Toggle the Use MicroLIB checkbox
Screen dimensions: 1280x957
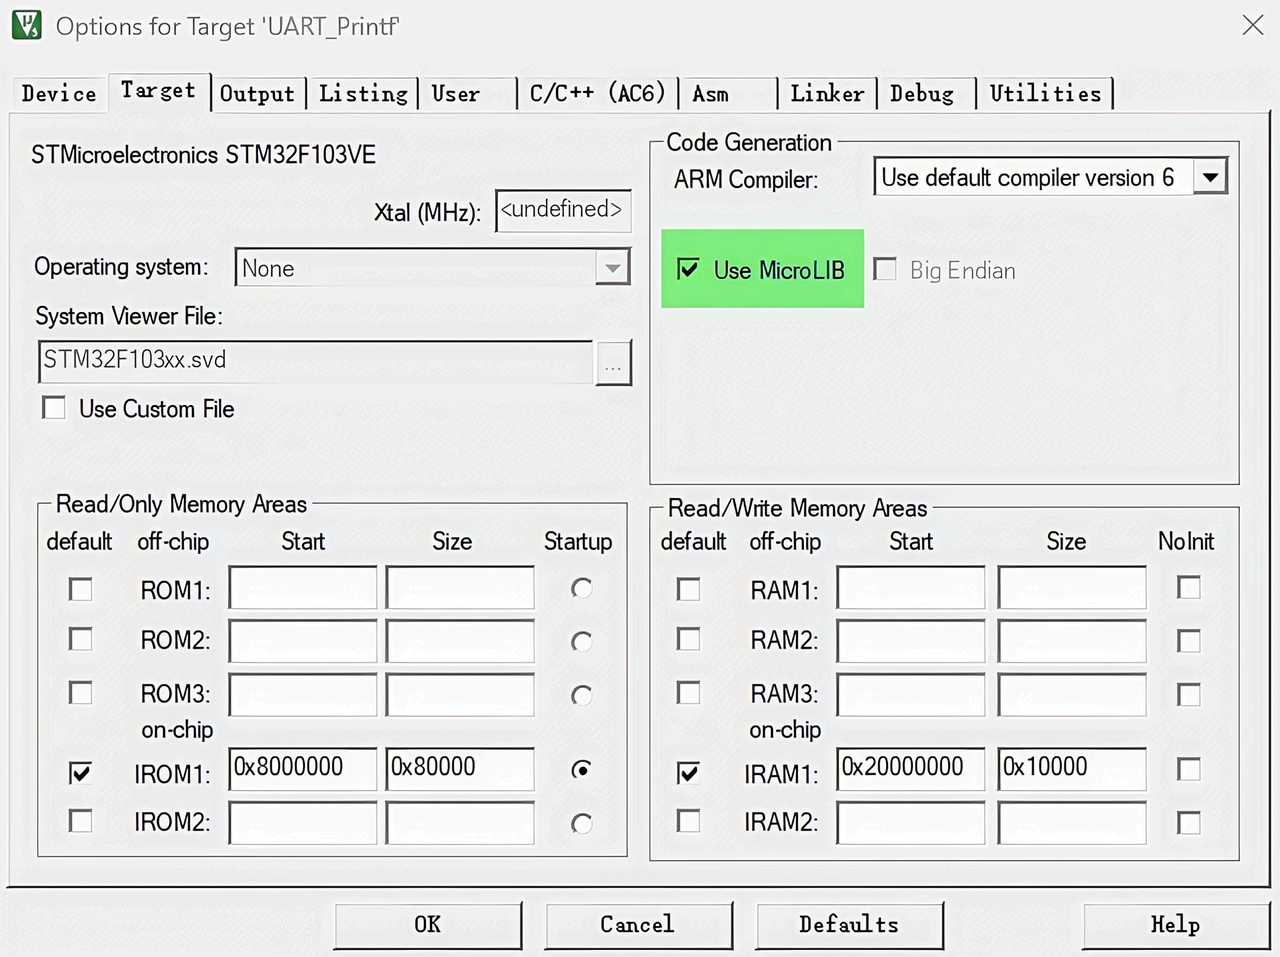click(x=688, y=269)
